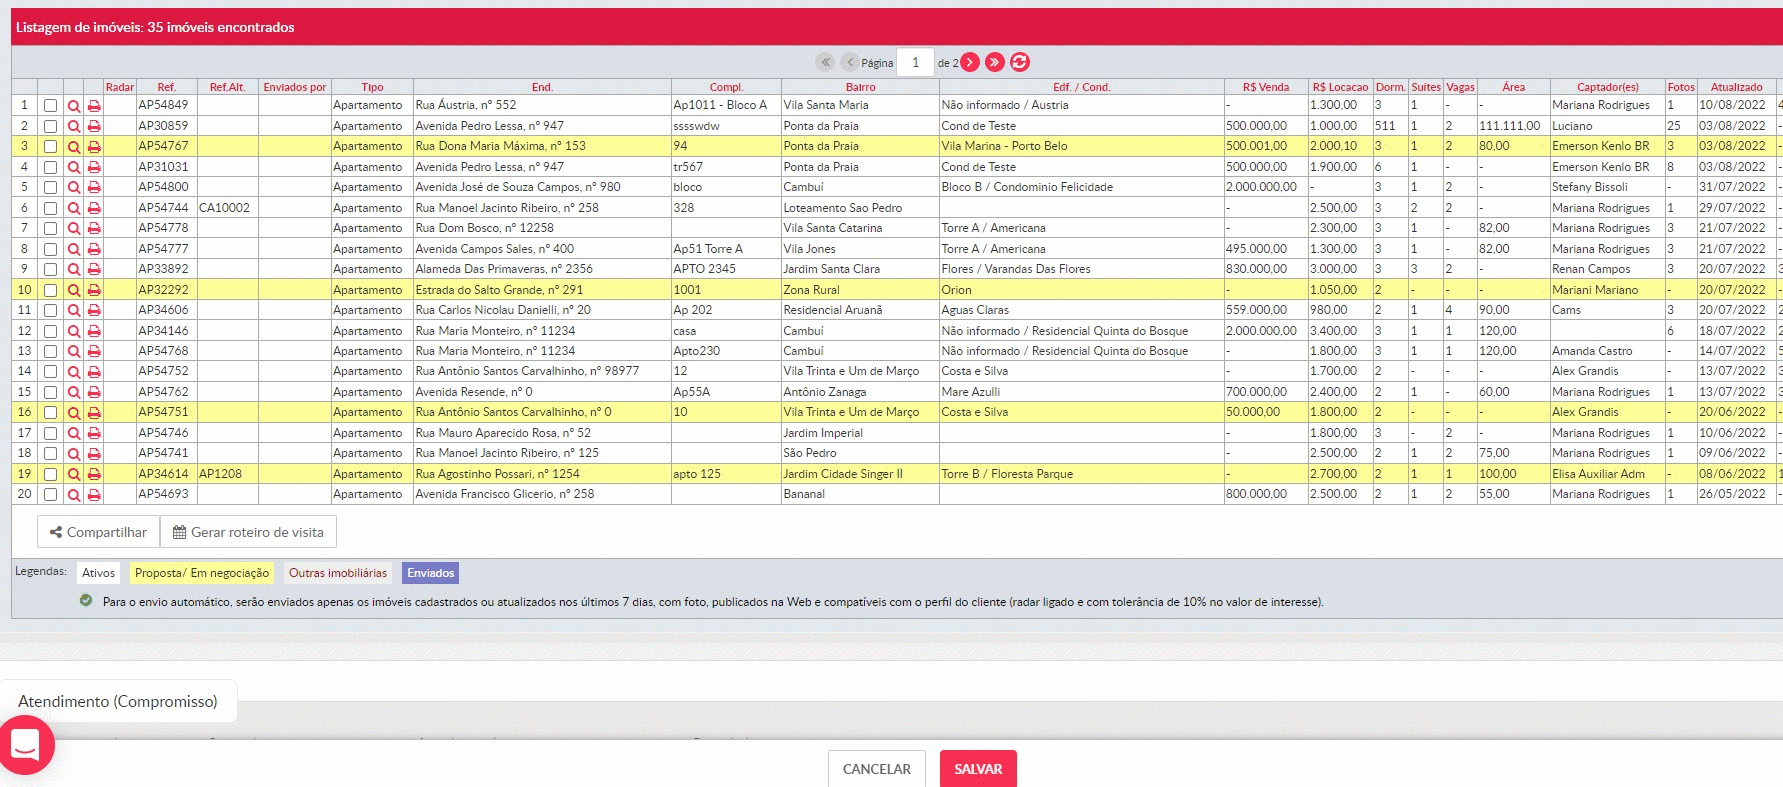Click the Enviados legend swatch
Viewport: 1783px width, 787px height.
(430, 573)
